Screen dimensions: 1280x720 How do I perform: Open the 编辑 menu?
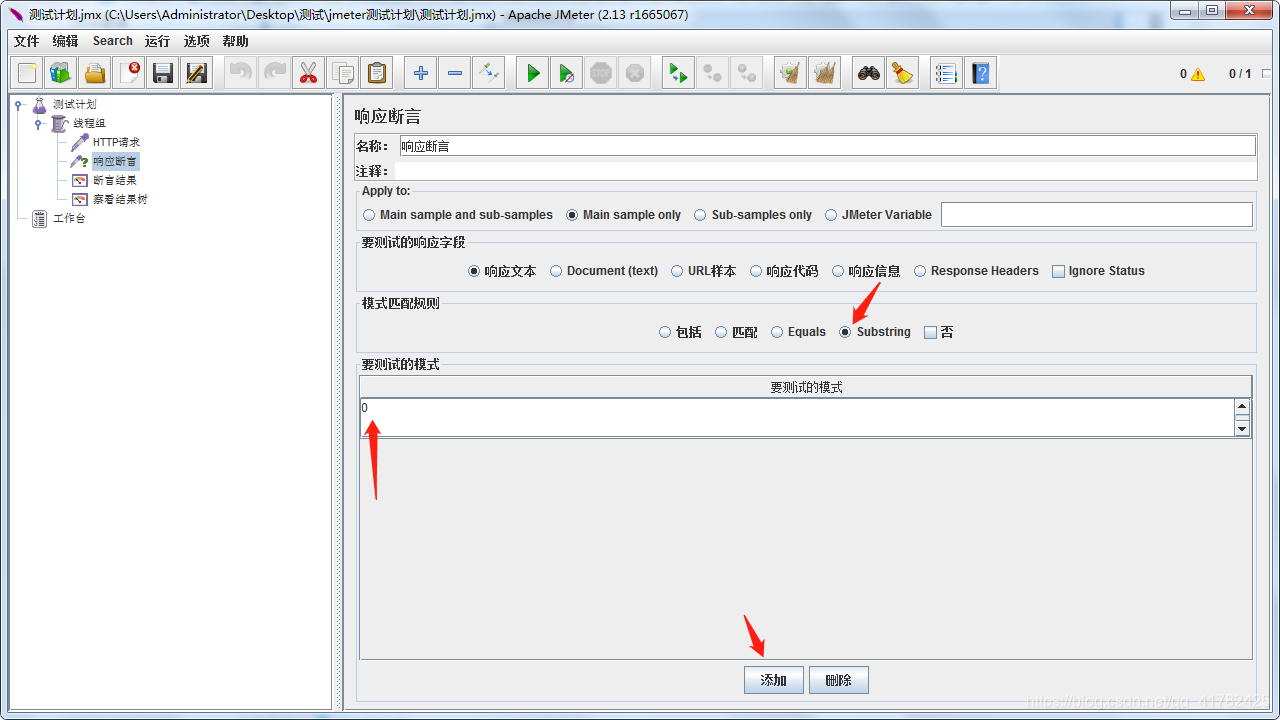65,41
